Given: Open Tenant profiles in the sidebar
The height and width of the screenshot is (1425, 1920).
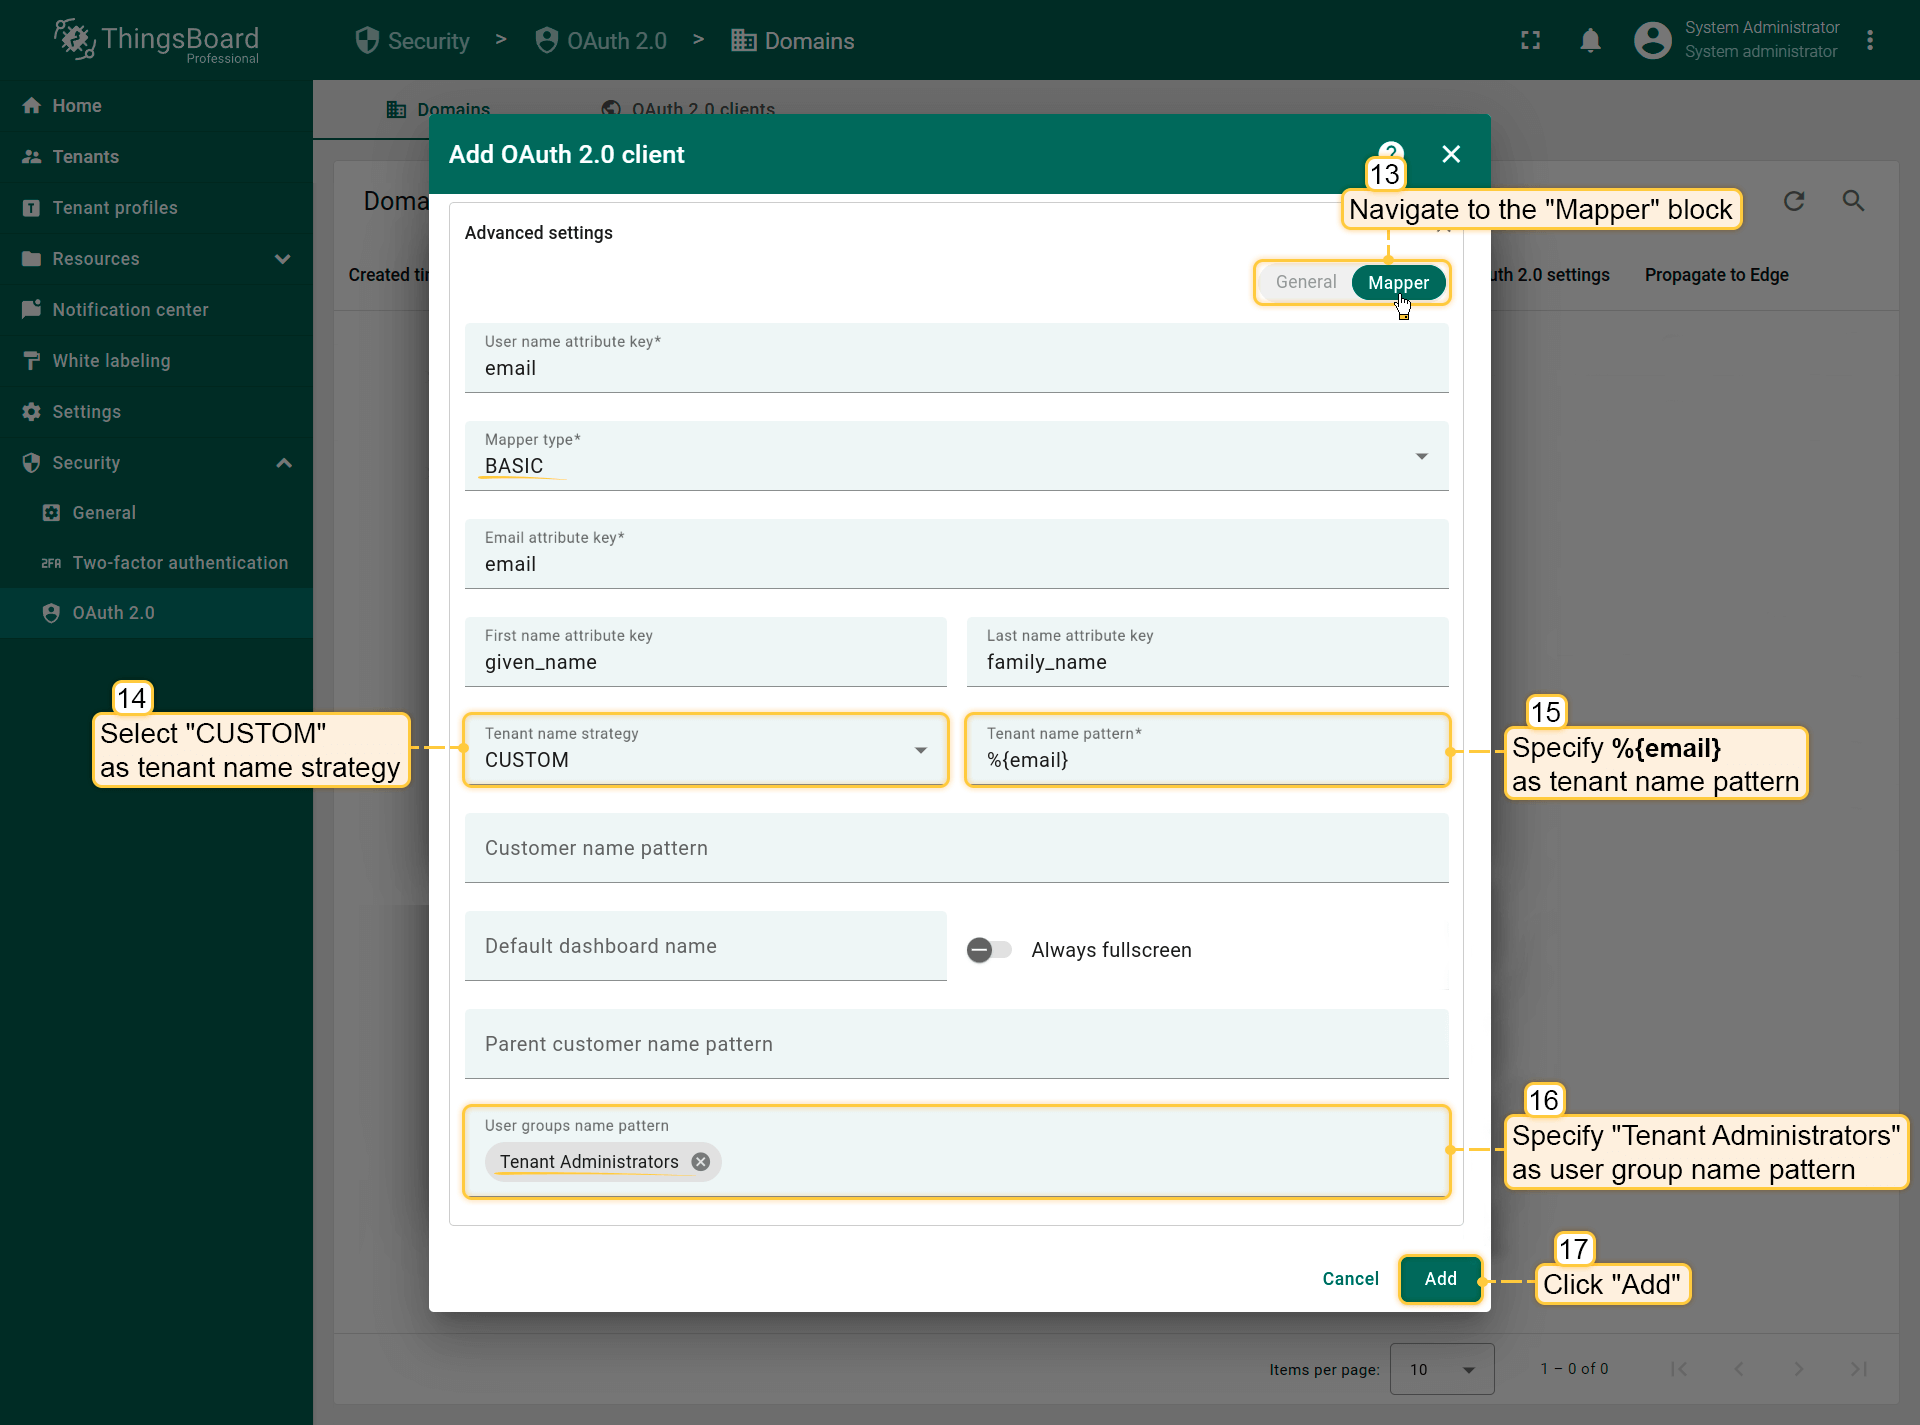Looking at the screenshot, I should coord(115,208).
